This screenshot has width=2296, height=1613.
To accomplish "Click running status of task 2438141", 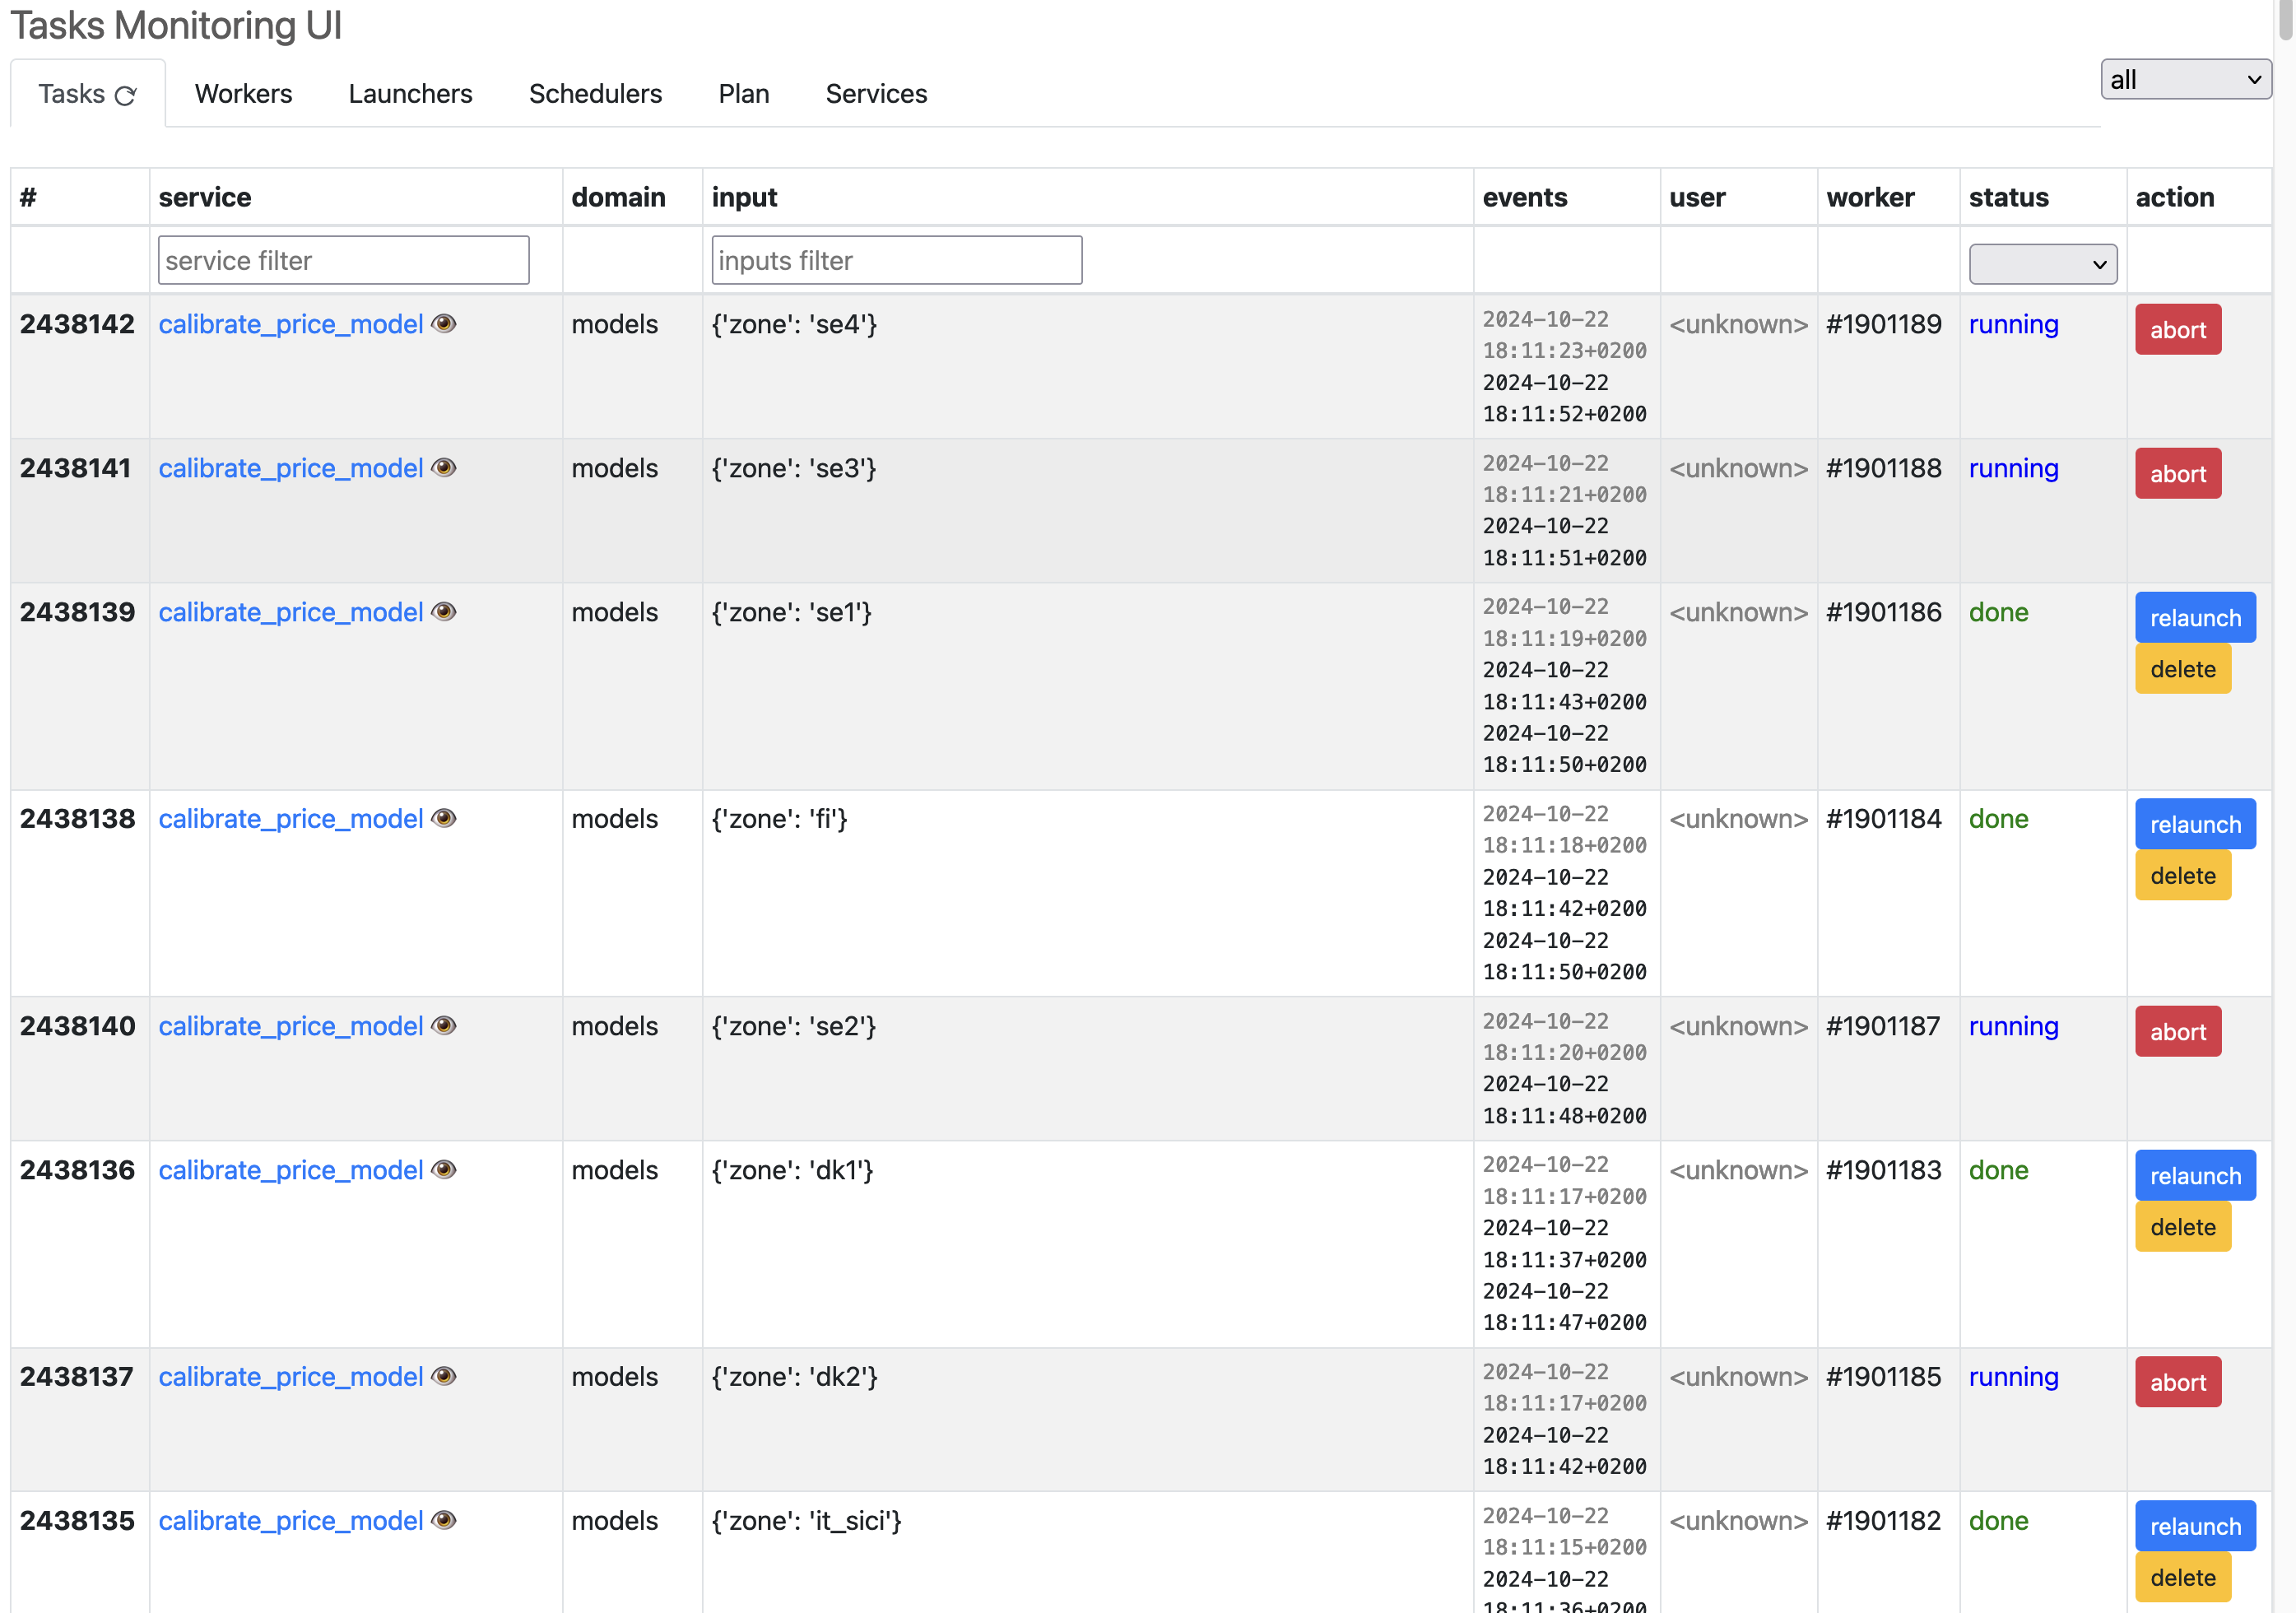I will tap(2013, 468).
